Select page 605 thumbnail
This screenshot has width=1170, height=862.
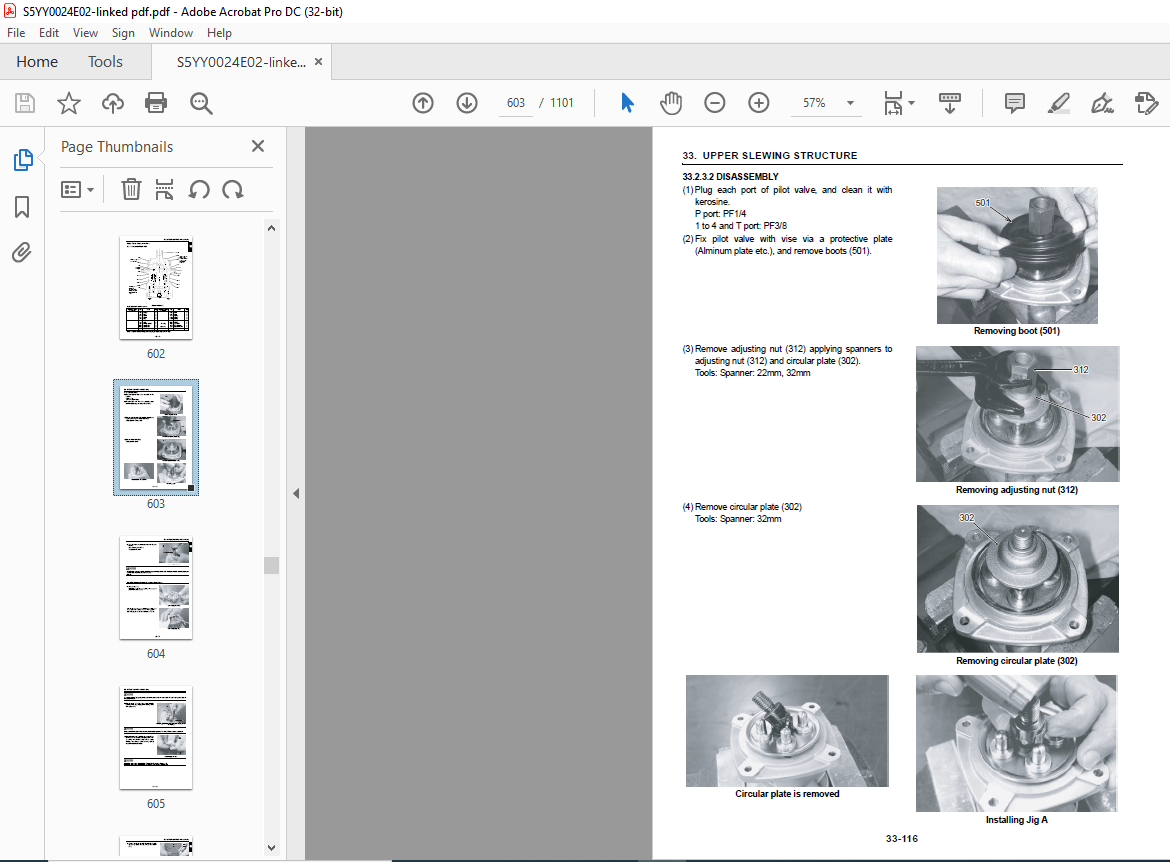tap(156, 738)
